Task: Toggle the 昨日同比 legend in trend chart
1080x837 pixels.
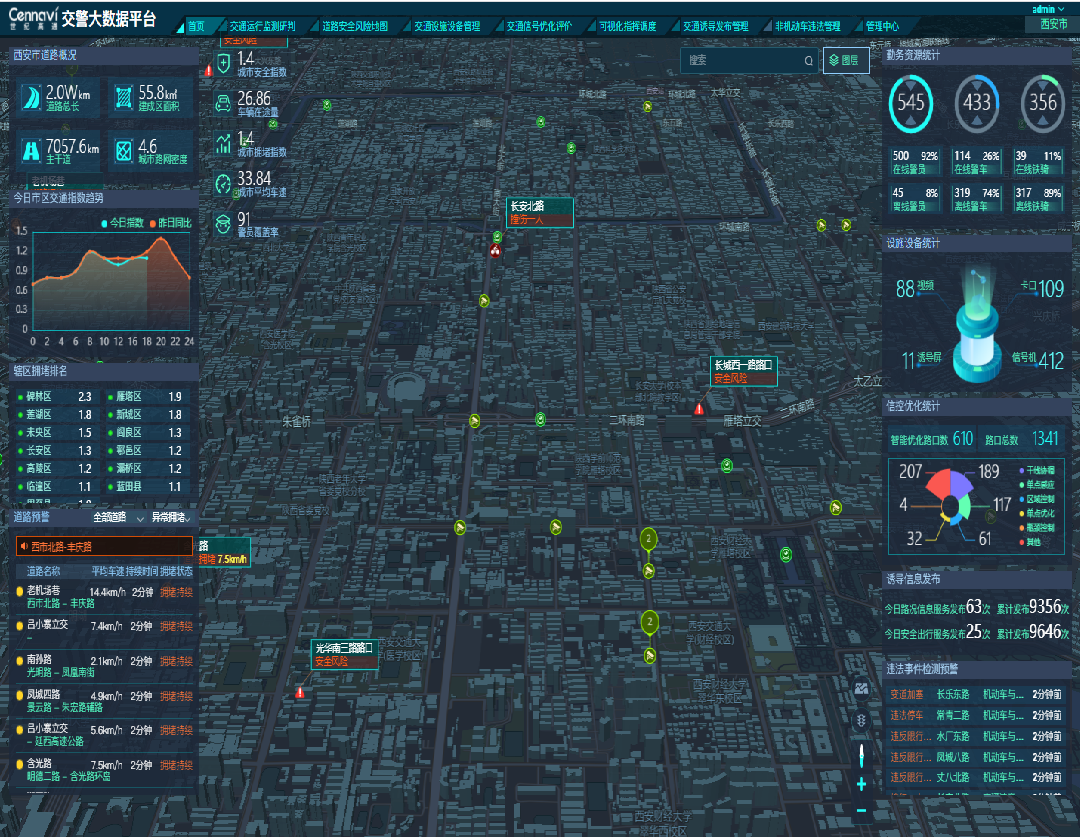Action: 169,222
